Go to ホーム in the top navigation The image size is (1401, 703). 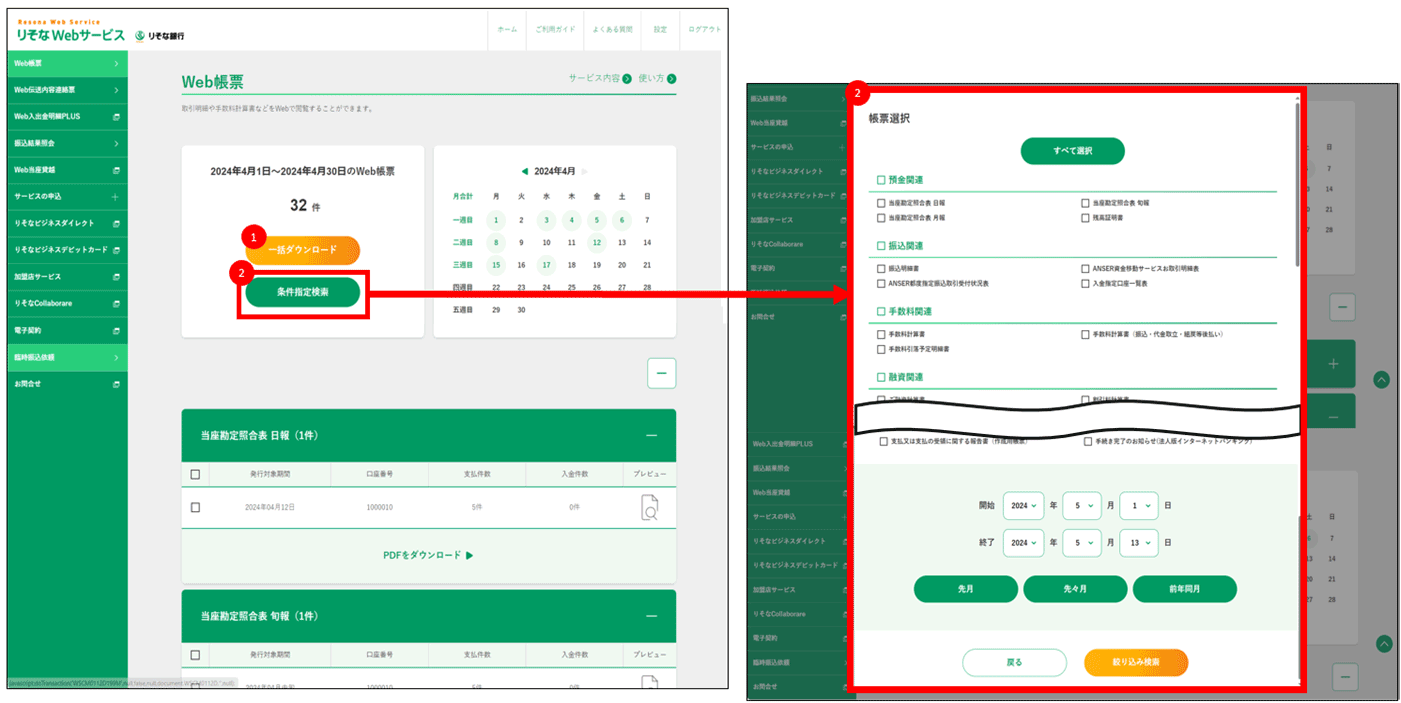tap(507, 30)
